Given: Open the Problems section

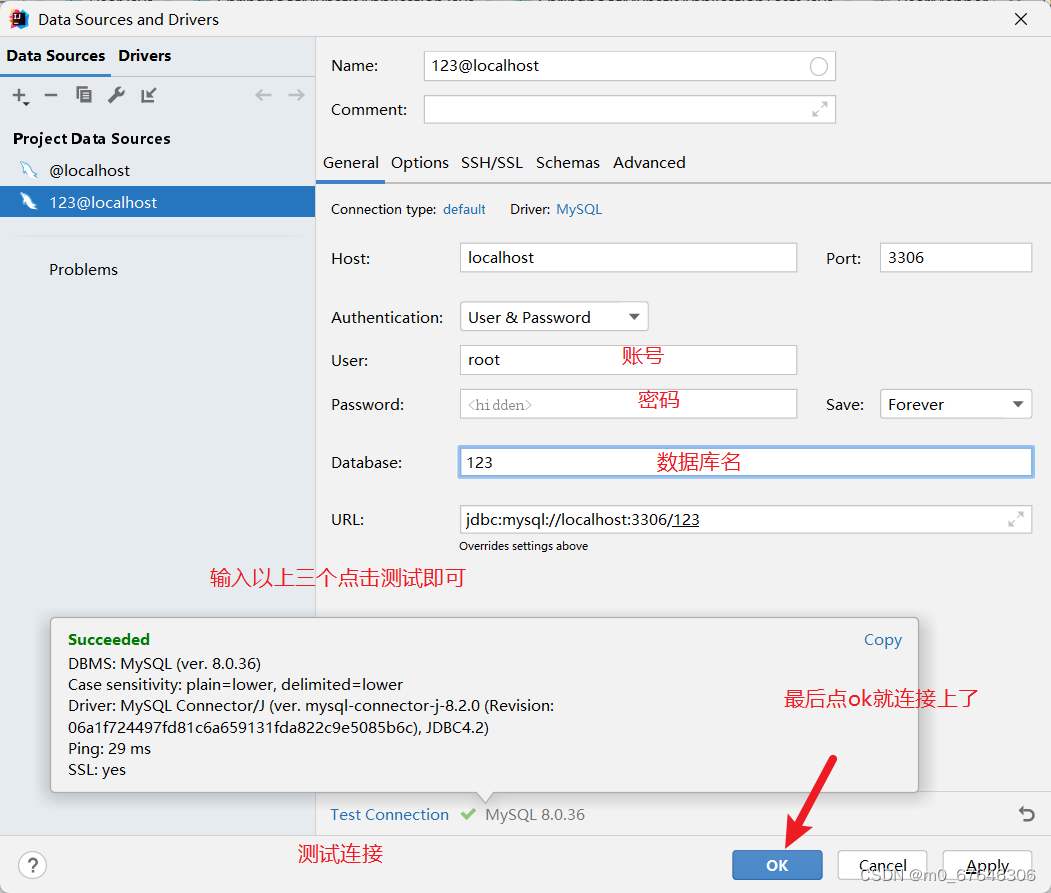Looking at the screenshot, I should pos(83,270).
